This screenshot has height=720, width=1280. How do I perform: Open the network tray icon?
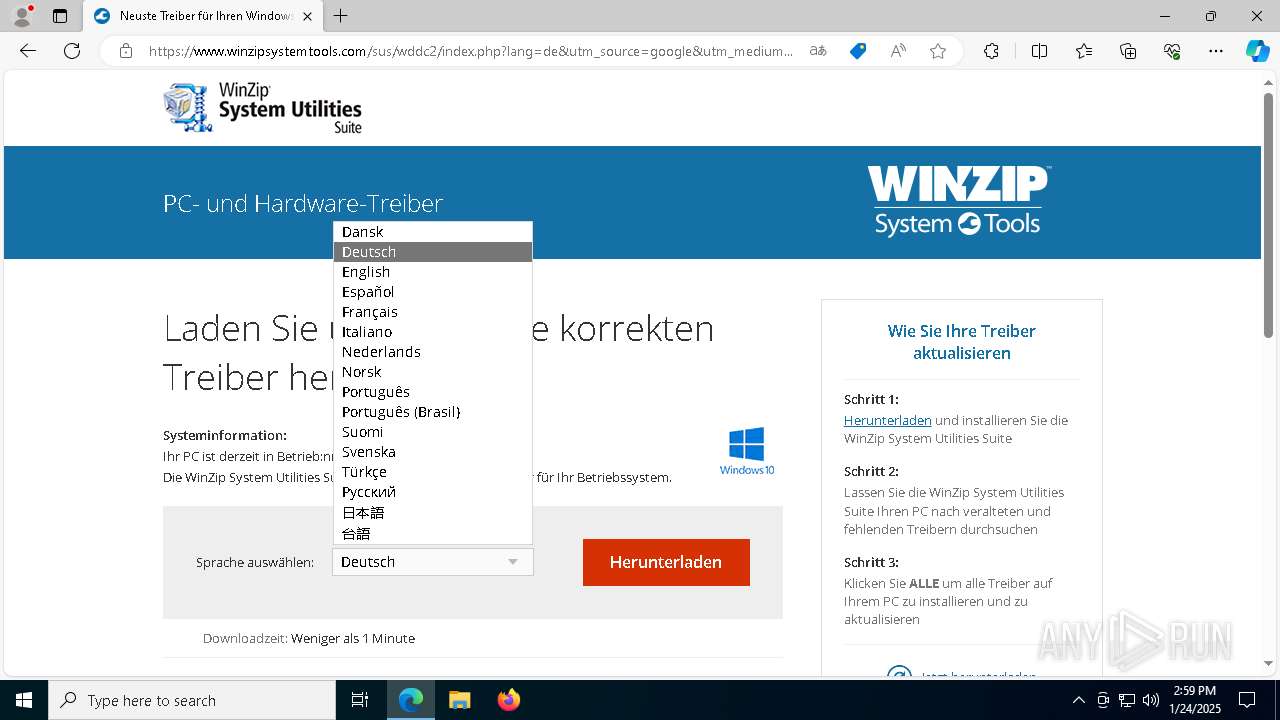click(x=1127, y=700)
